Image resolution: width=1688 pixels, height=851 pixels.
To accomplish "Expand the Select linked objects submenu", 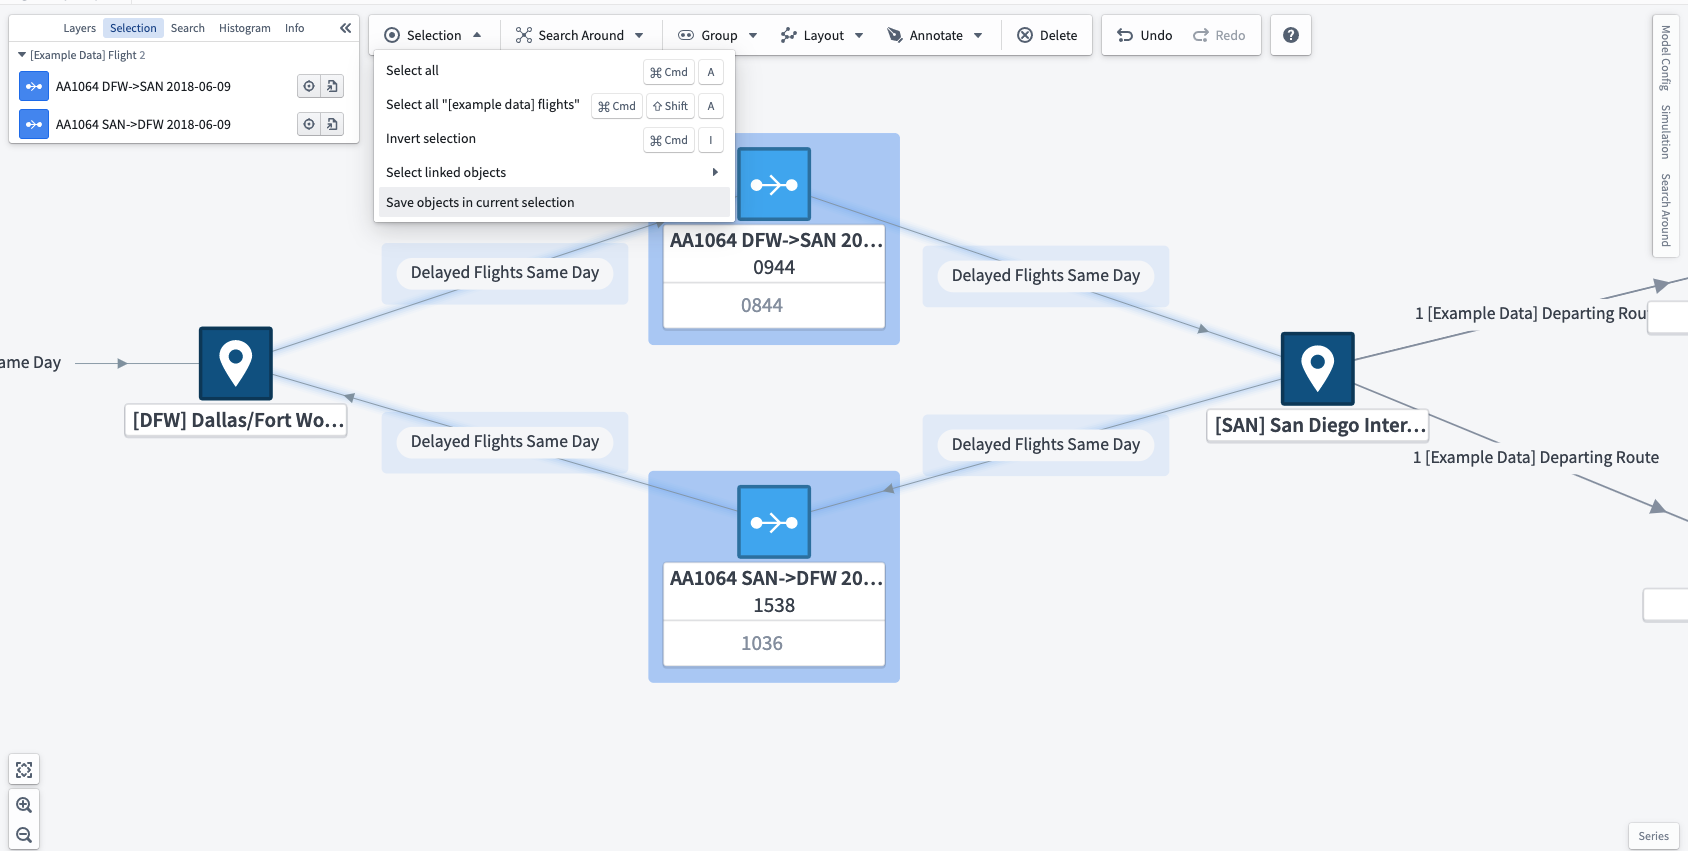I will pos(553,172).
